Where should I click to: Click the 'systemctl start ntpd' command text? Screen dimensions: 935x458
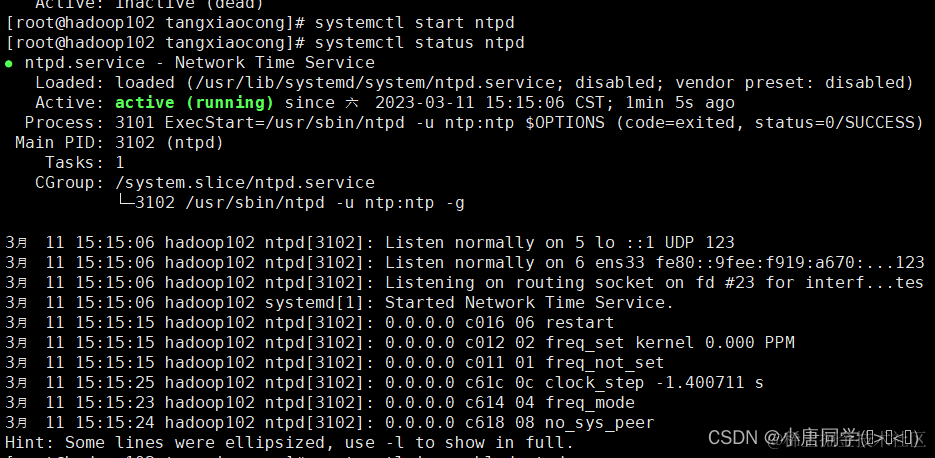click(x=414, y=23)
